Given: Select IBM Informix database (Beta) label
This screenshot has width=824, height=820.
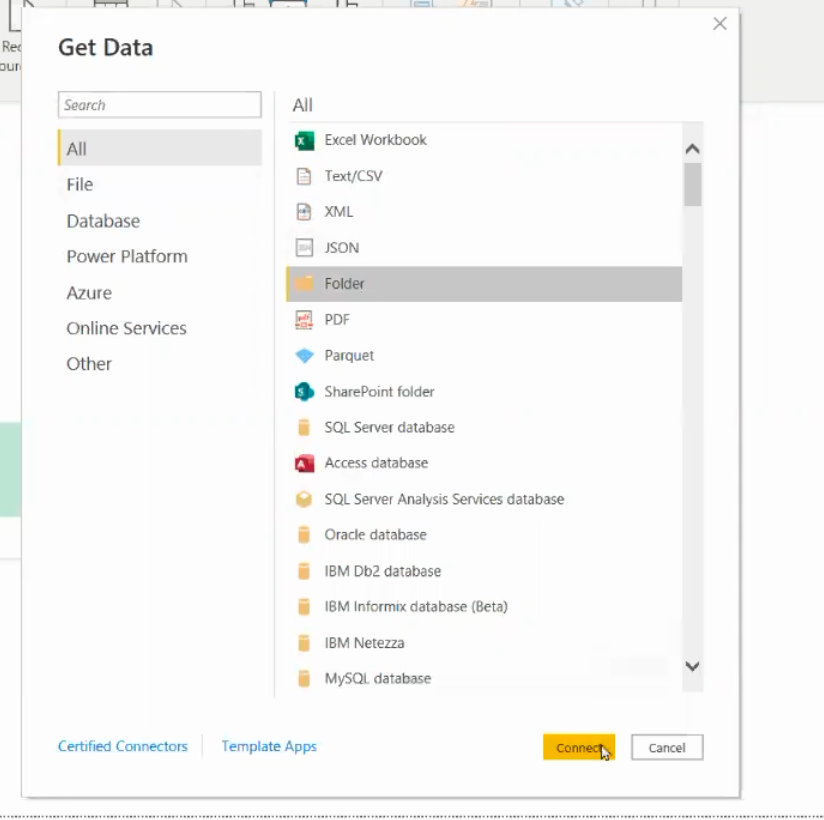Looking at the screenshot, I should 416,607.
